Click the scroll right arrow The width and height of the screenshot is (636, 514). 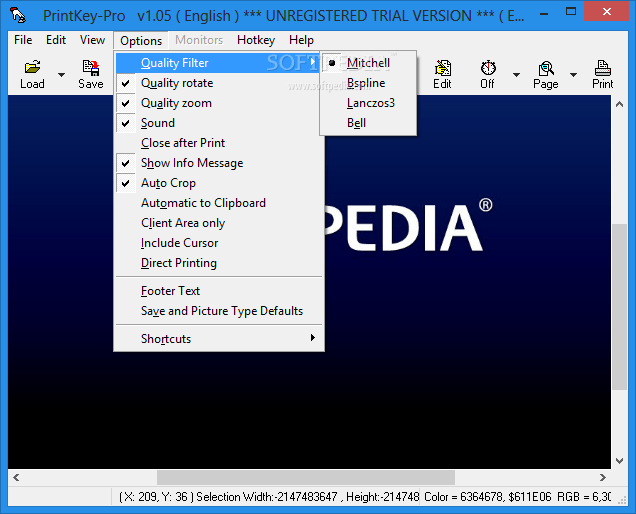pyautogui.click(x=603, y=477)
